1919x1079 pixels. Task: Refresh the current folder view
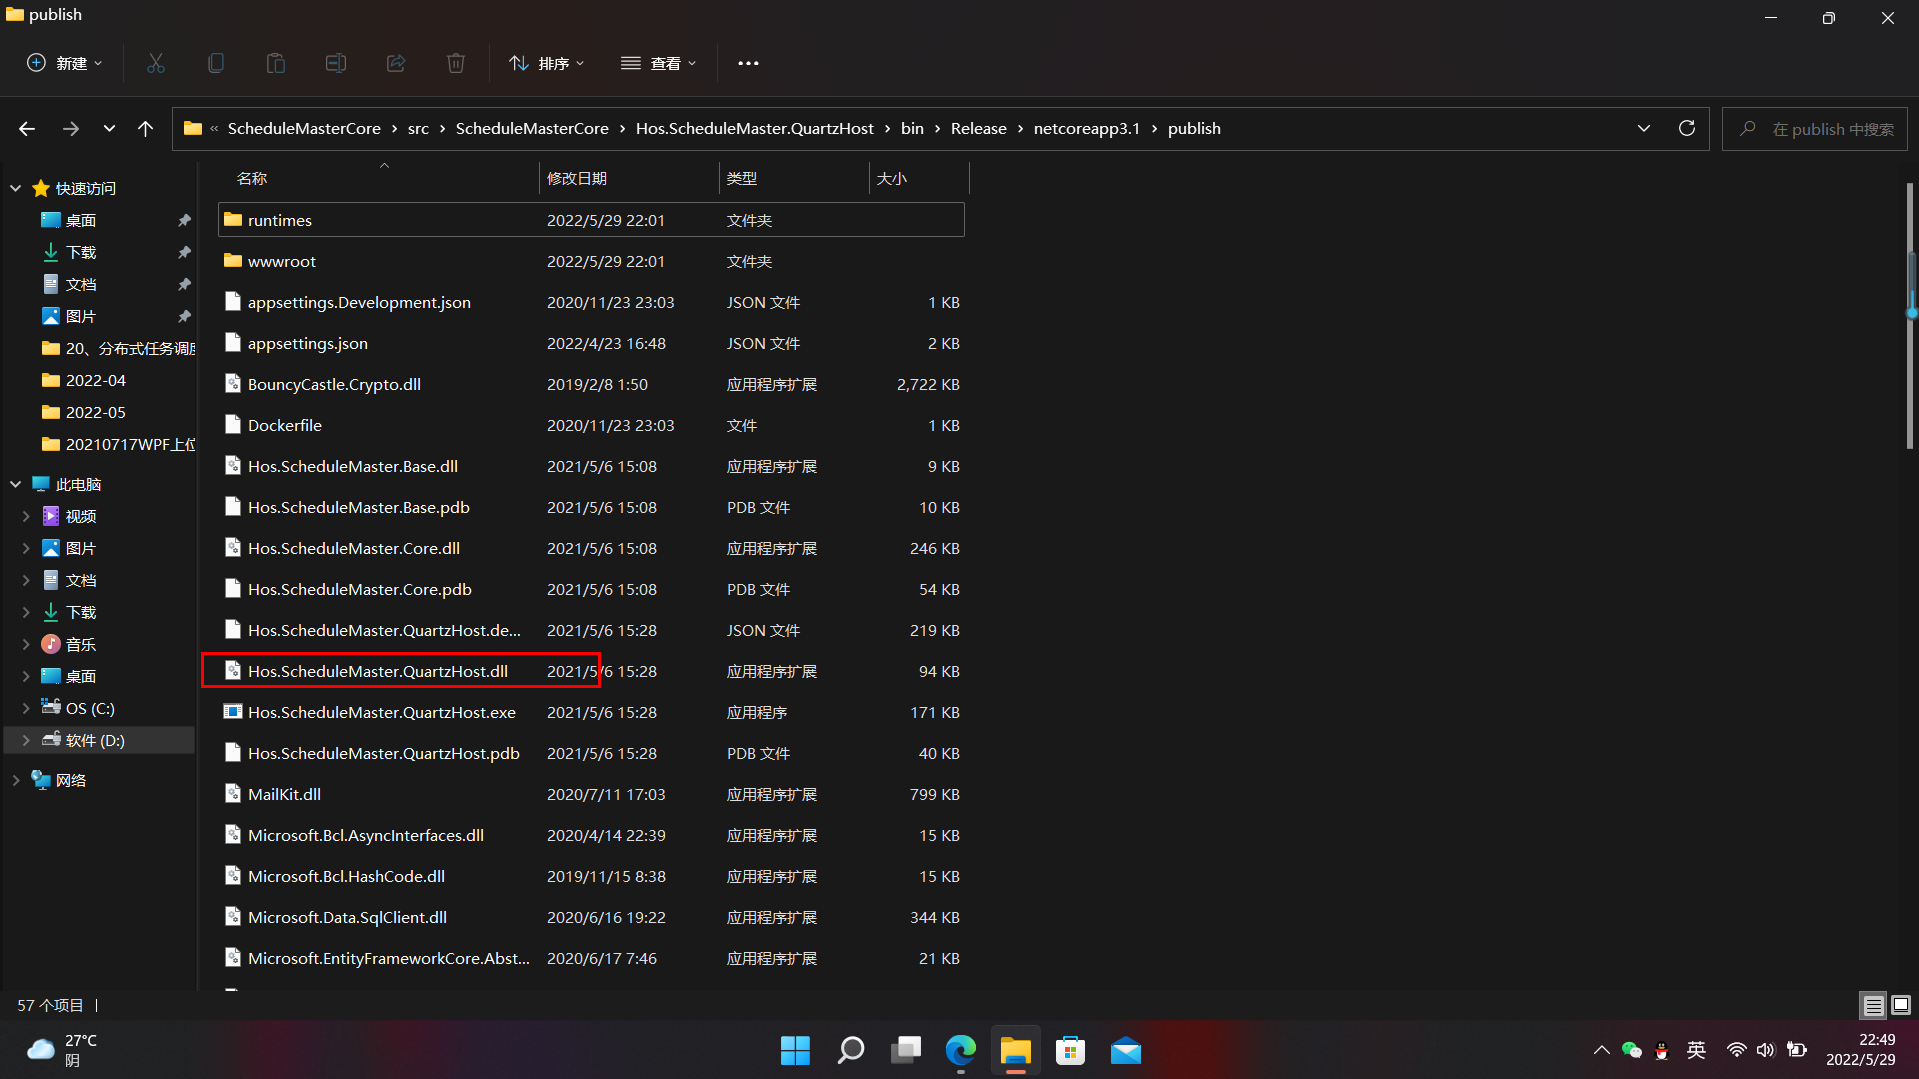1687,129
